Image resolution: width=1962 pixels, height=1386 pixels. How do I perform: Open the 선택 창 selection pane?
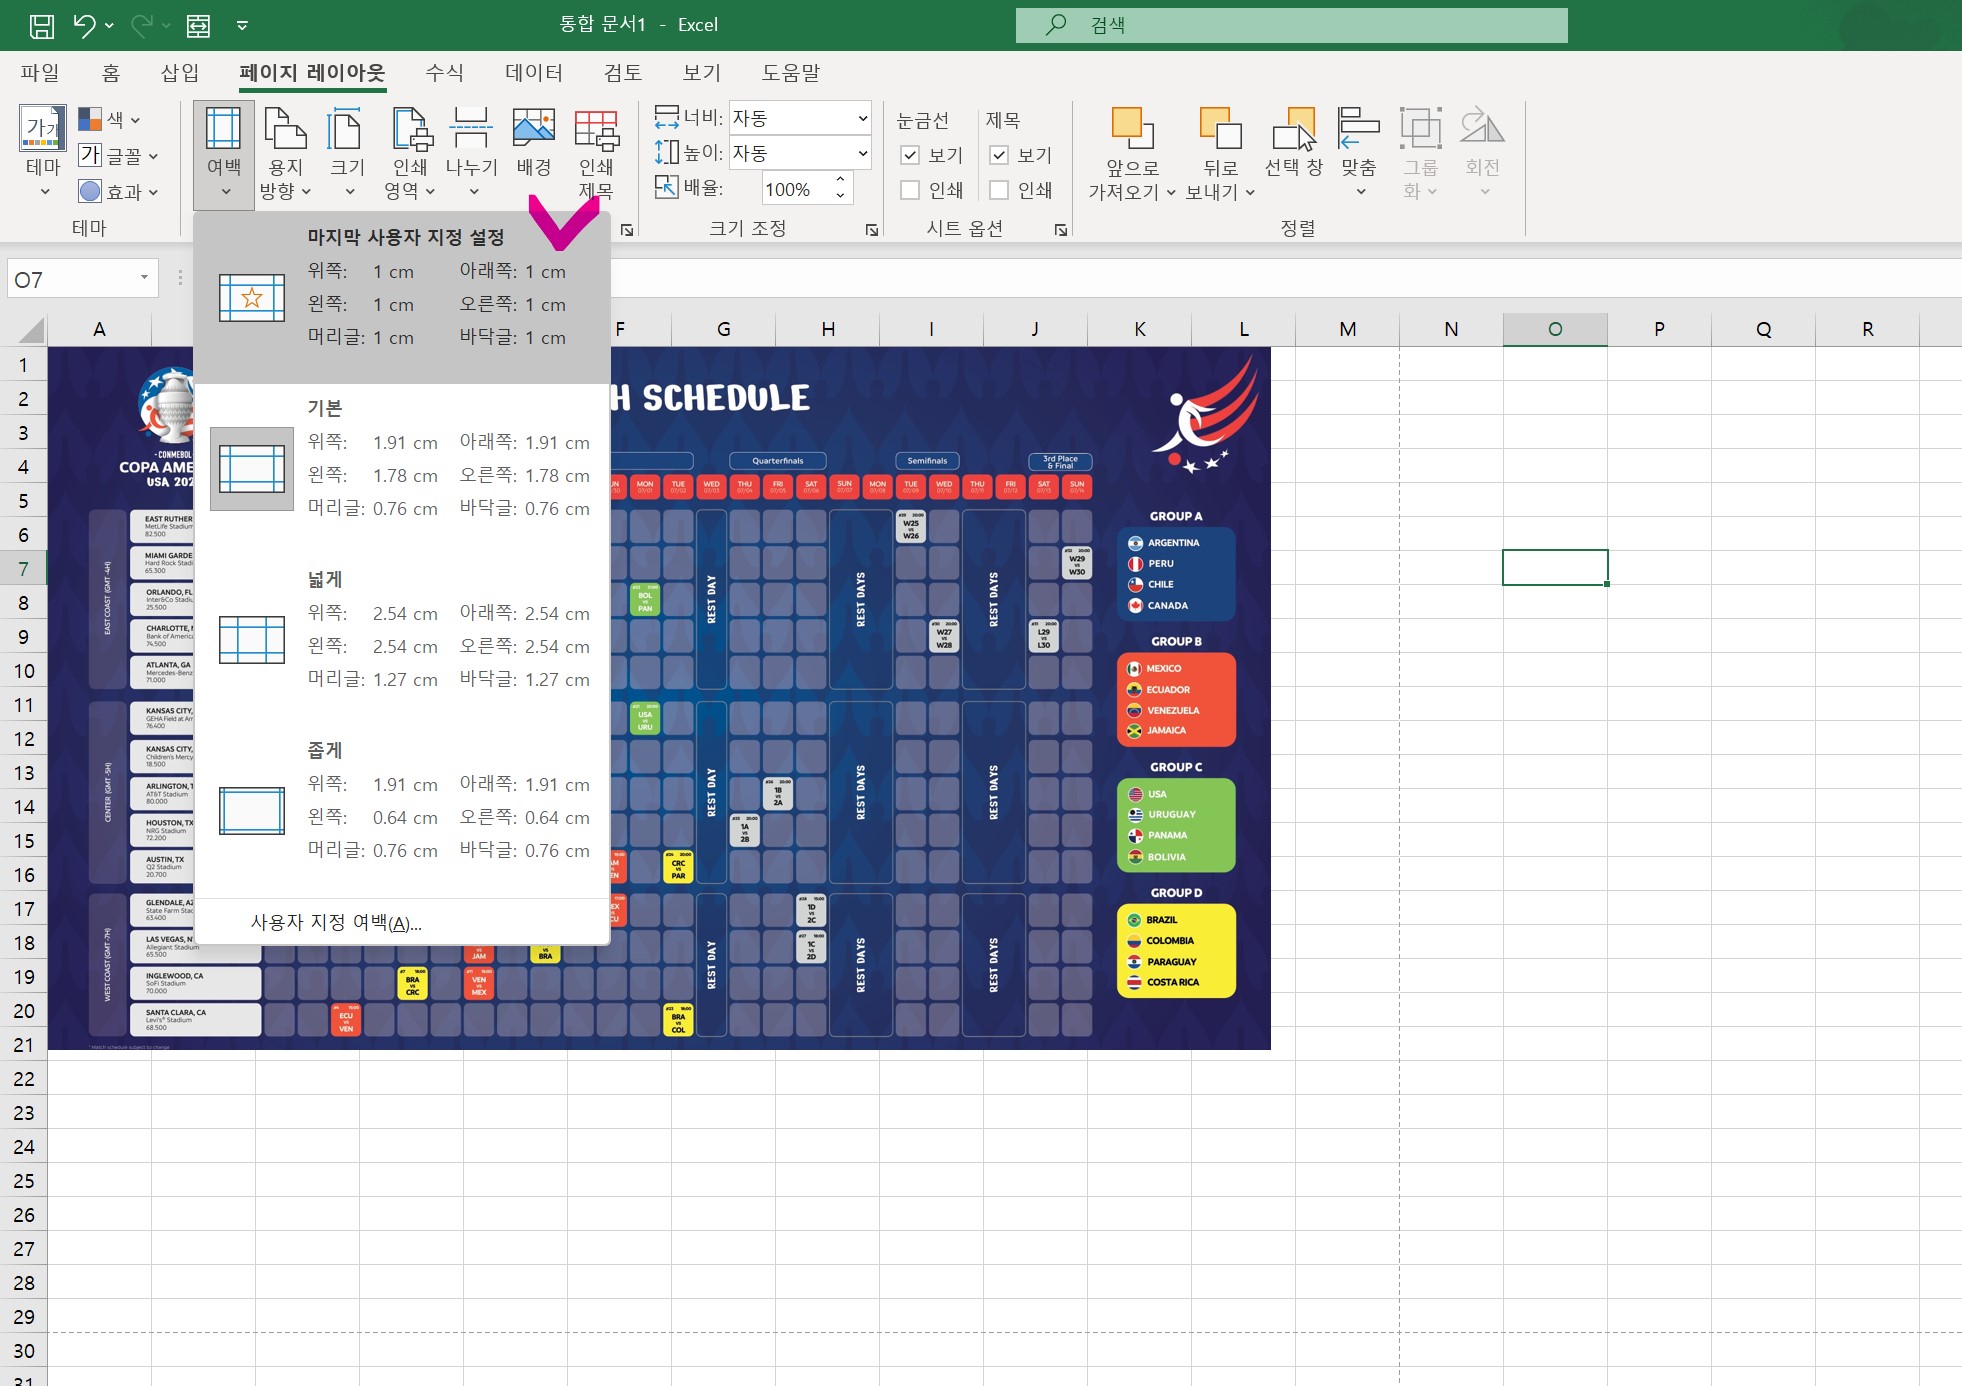(x=1293, y=143)
